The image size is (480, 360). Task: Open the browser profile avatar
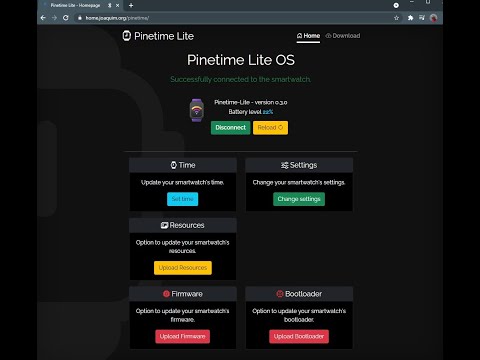[x=434, y=18]
